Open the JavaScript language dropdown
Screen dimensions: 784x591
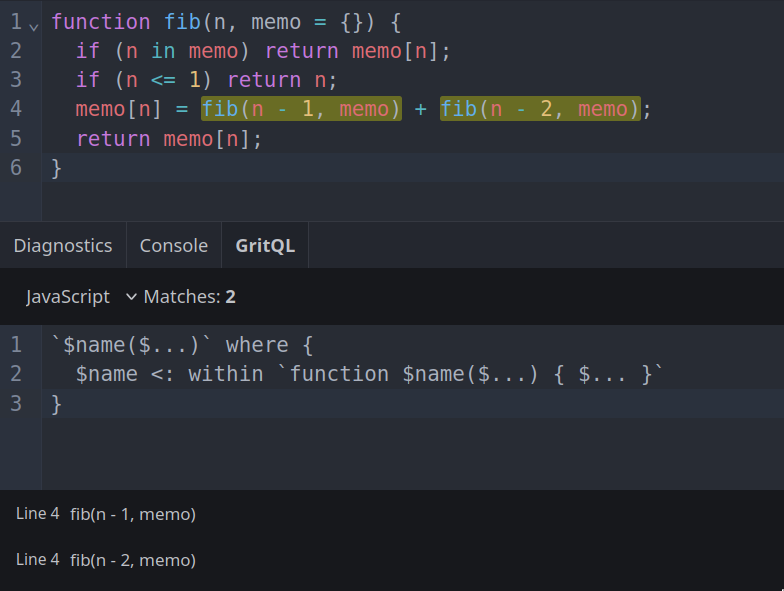[81, 297]
